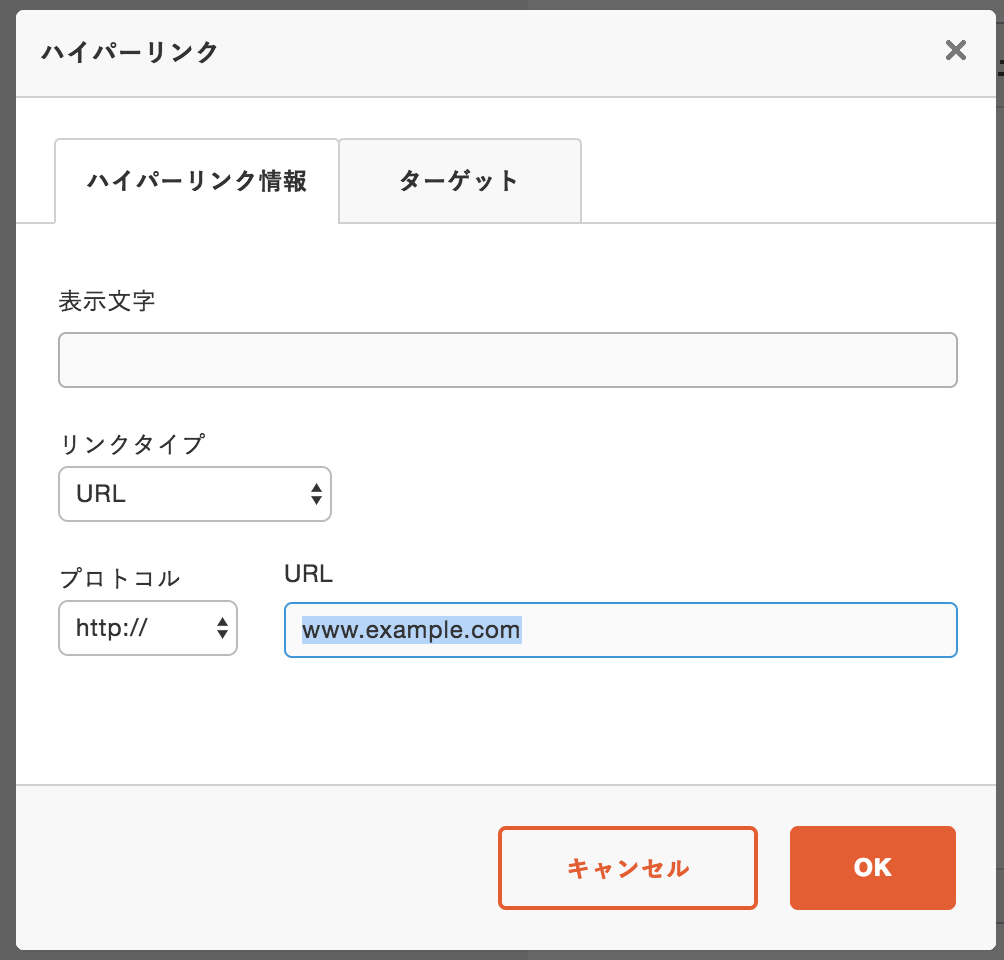This screenshot has width=1004, height=960.
Task: Click the プロトコル label
Action: coord(120,578)
